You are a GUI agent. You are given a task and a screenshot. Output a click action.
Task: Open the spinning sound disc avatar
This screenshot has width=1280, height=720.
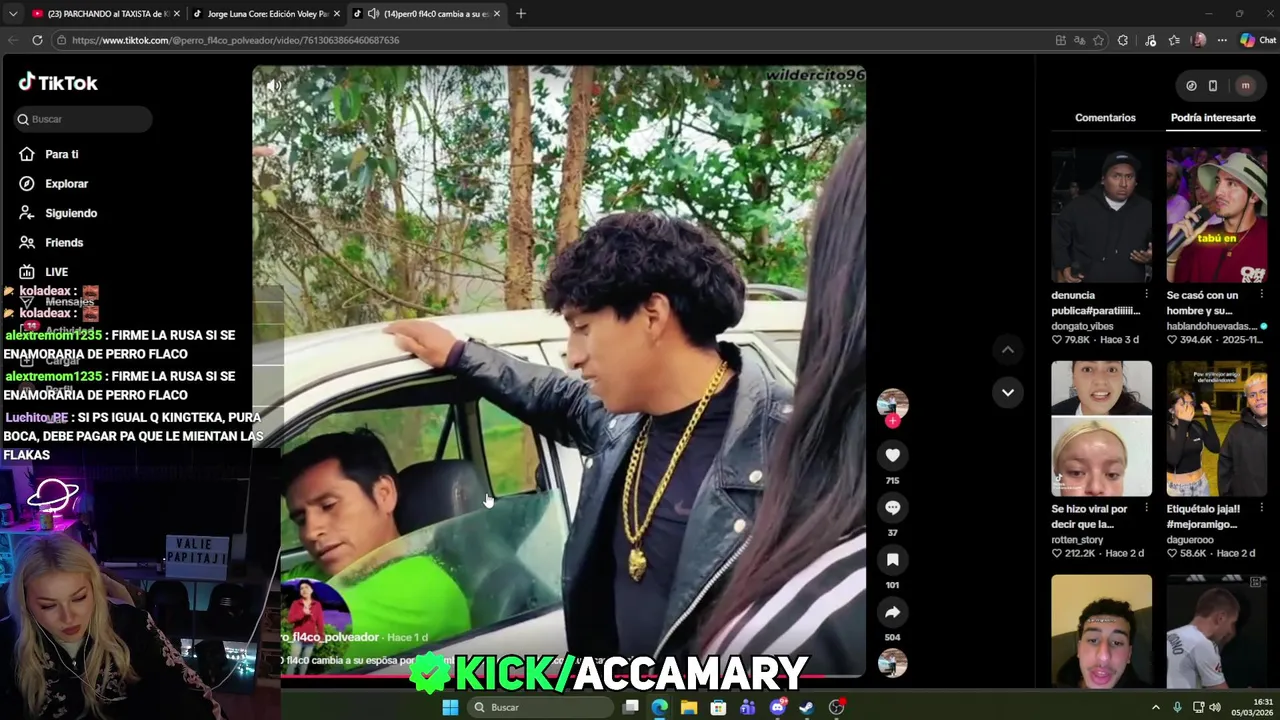[892, 663]
